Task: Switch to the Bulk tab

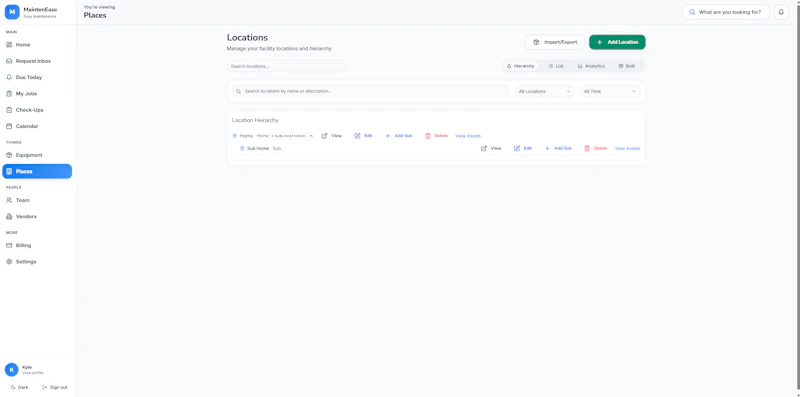Action: coord(627,66)
